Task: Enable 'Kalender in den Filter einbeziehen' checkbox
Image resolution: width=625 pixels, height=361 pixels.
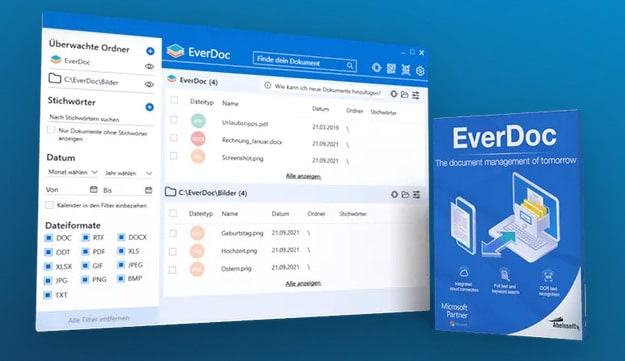Action: (x=49, y=205)
